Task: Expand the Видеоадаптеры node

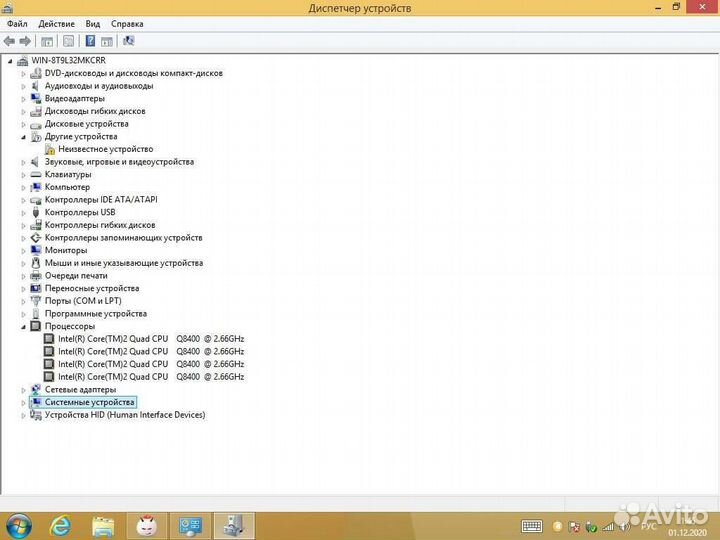Action: pyautogui.click(x=23, y=99)
